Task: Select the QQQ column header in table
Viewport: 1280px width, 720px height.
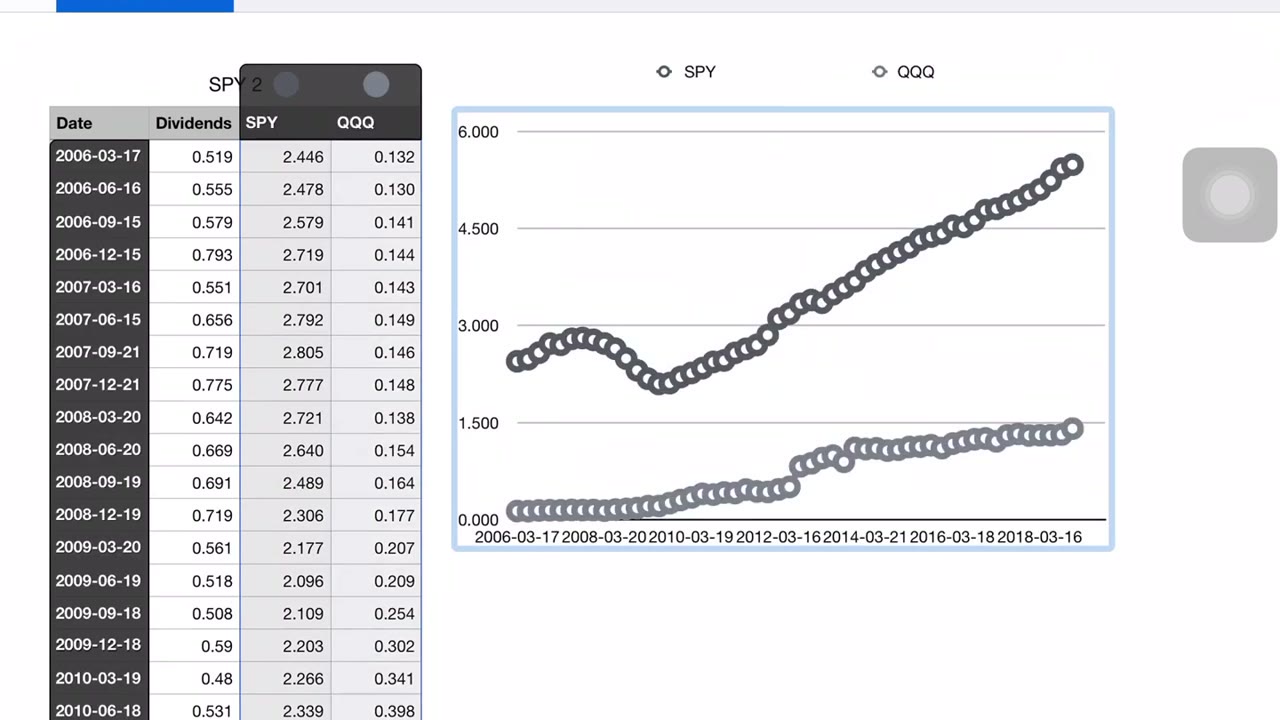Action: pos(376,123)
